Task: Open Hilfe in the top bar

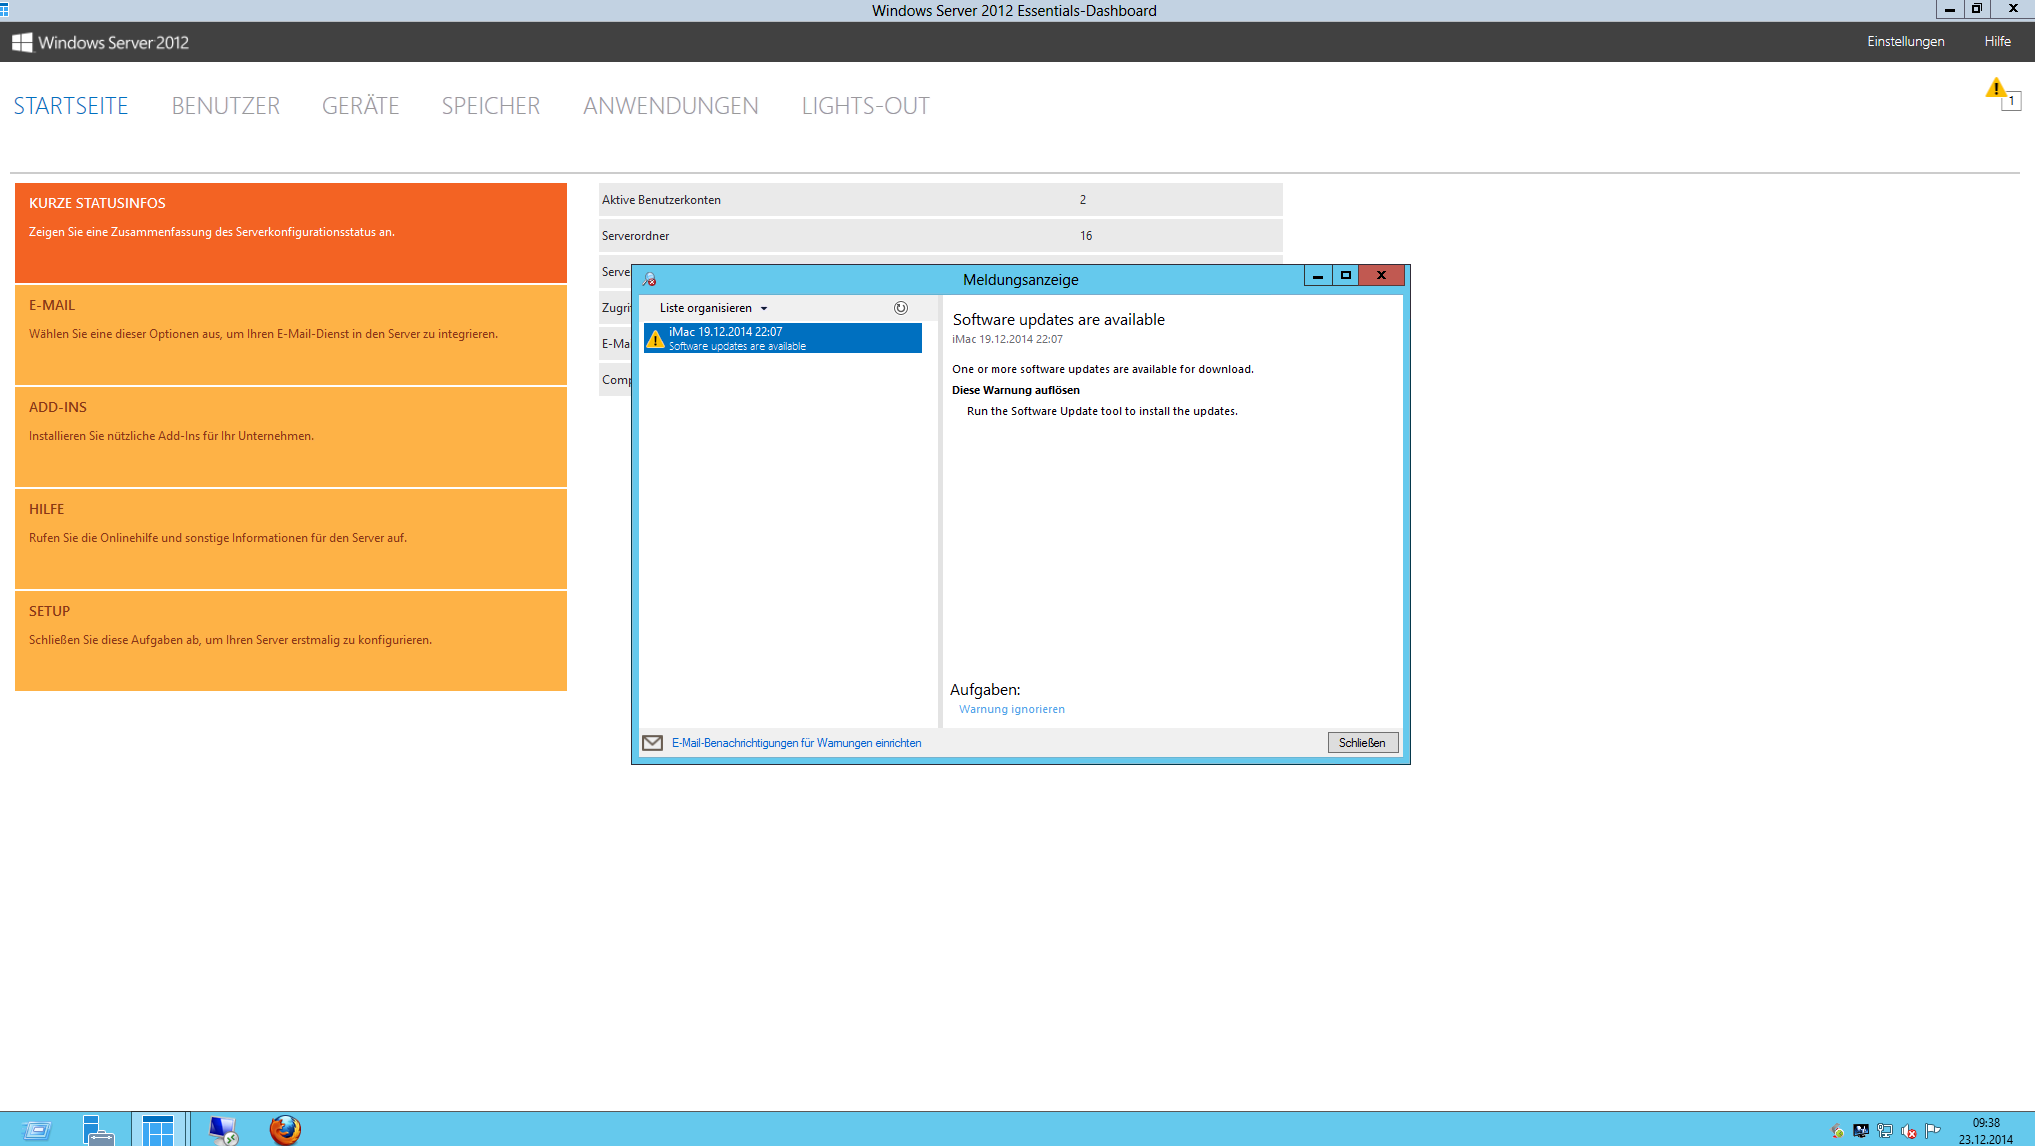Action: [1998, 42]
